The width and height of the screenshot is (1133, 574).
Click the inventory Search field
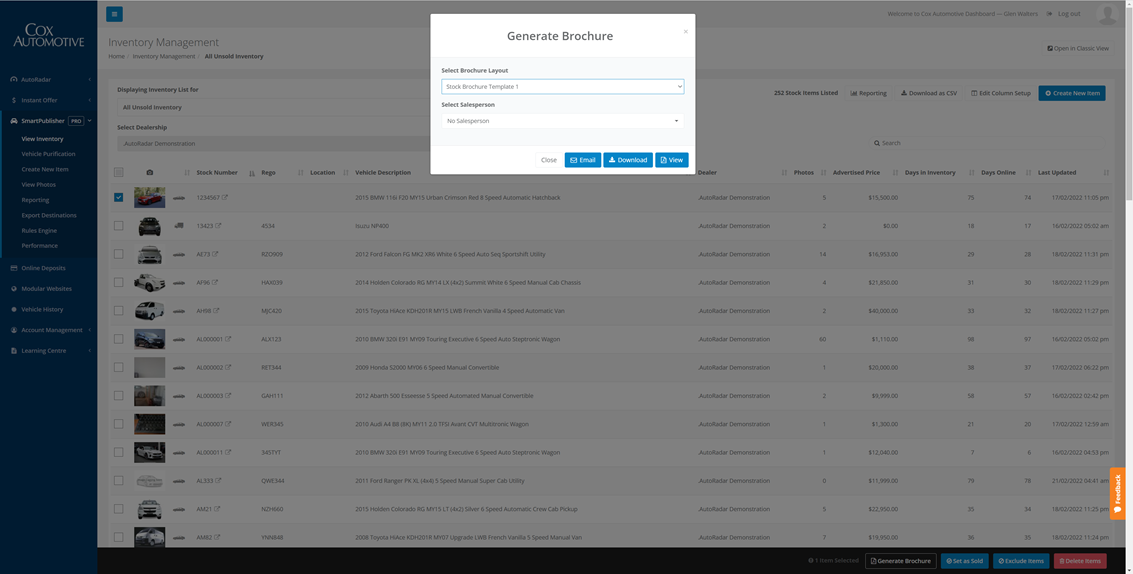pos(987,143)
